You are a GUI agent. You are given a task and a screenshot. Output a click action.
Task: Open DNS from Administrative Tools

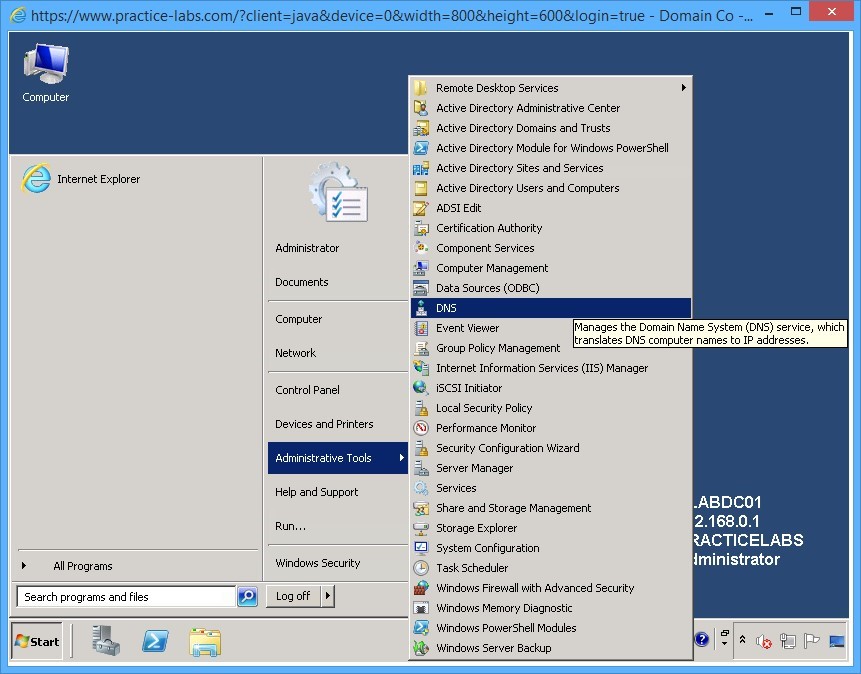click(x=447, y=307)
